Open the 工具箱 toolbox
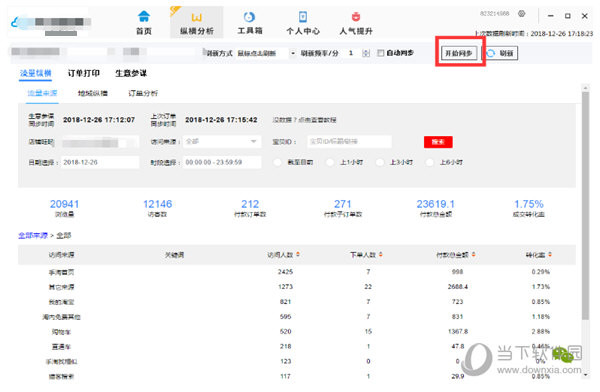Viewport: 600px width, 392px height. (x=249, y=22)
